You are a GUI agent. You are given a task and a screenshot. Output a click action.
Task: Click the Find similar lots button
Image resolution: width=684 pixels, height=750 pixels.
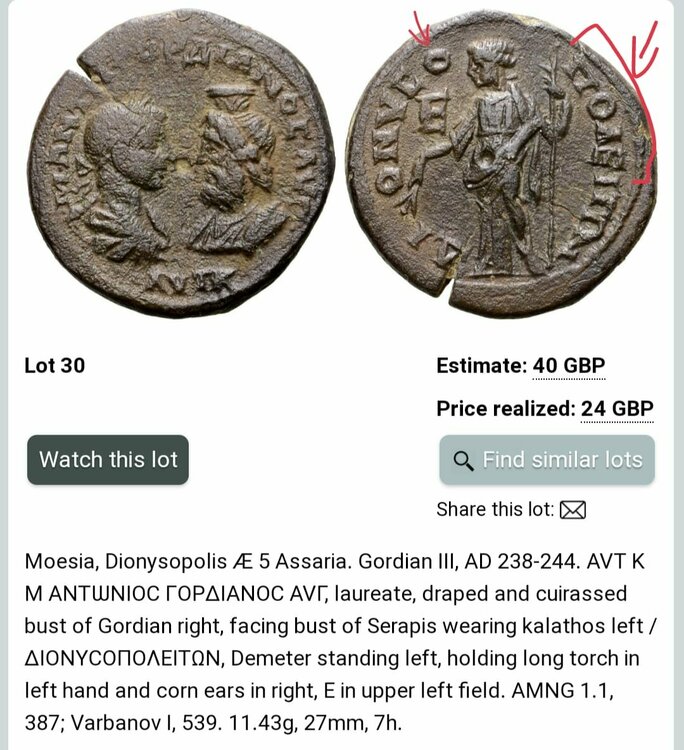point(547,460)
